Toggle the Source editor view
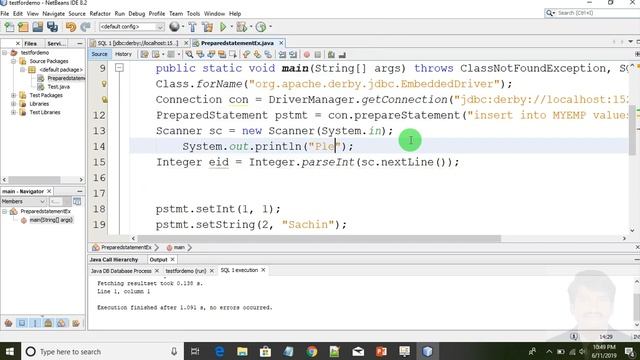 point(99,54)
